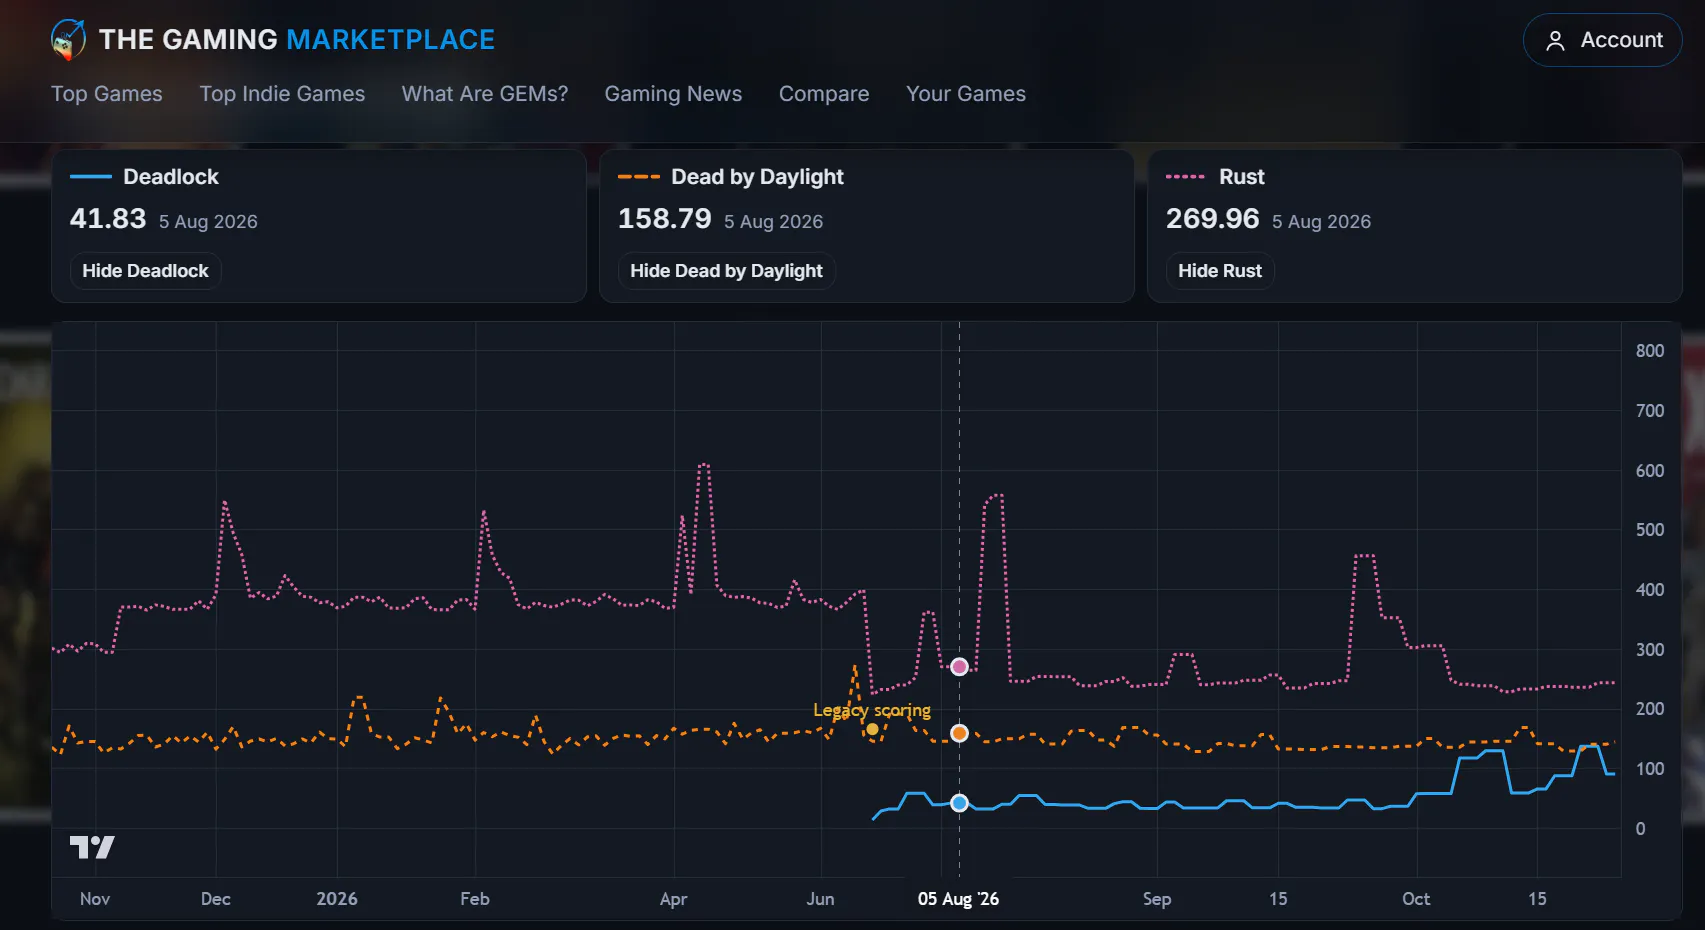Image resolution: width=1705 pixels, height=930 pixels.
Task: Click the blue Deadlock data point marker
Action: pyautogui.click(x=959, y=803)
